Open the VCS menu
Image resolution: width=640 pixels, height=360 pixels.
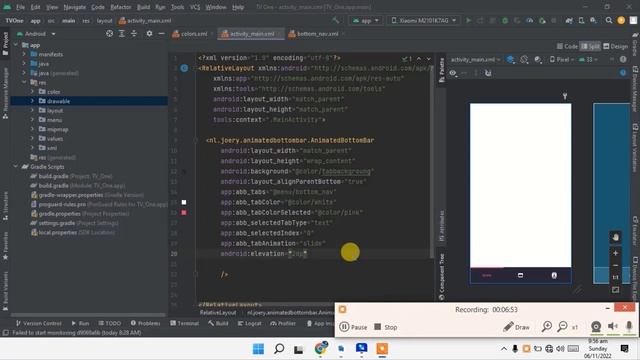[195, 7]
